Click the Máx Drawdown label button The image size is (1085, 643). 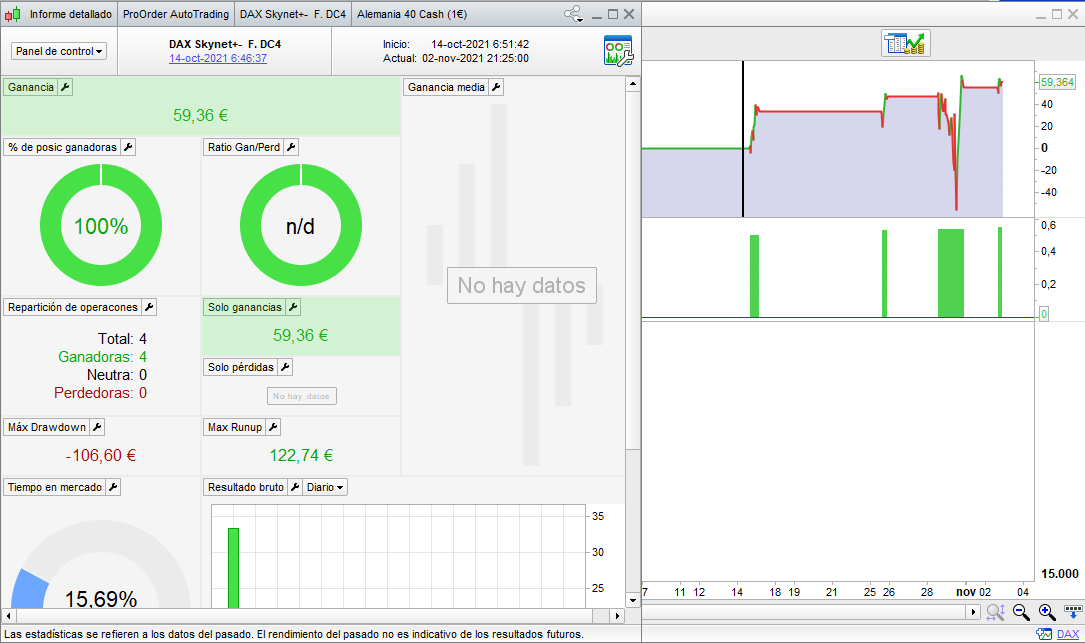pos(47,428)
